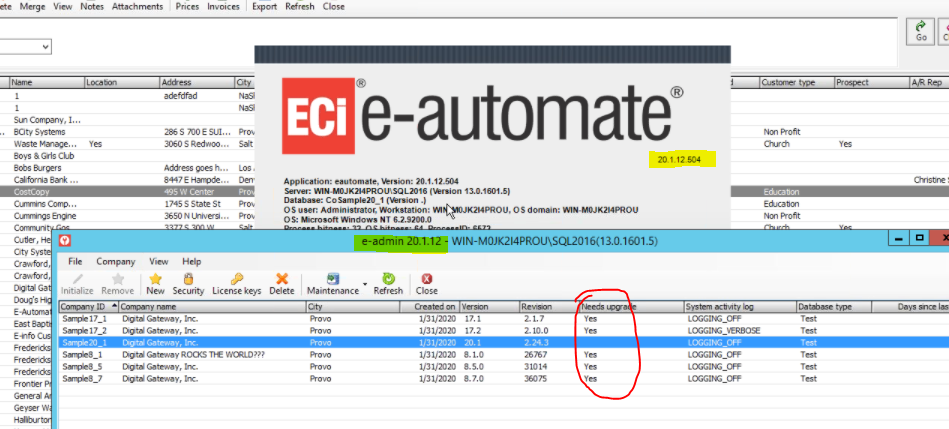Open the File menu in e-admin
The image size is (949, 429).
(75, 261)
